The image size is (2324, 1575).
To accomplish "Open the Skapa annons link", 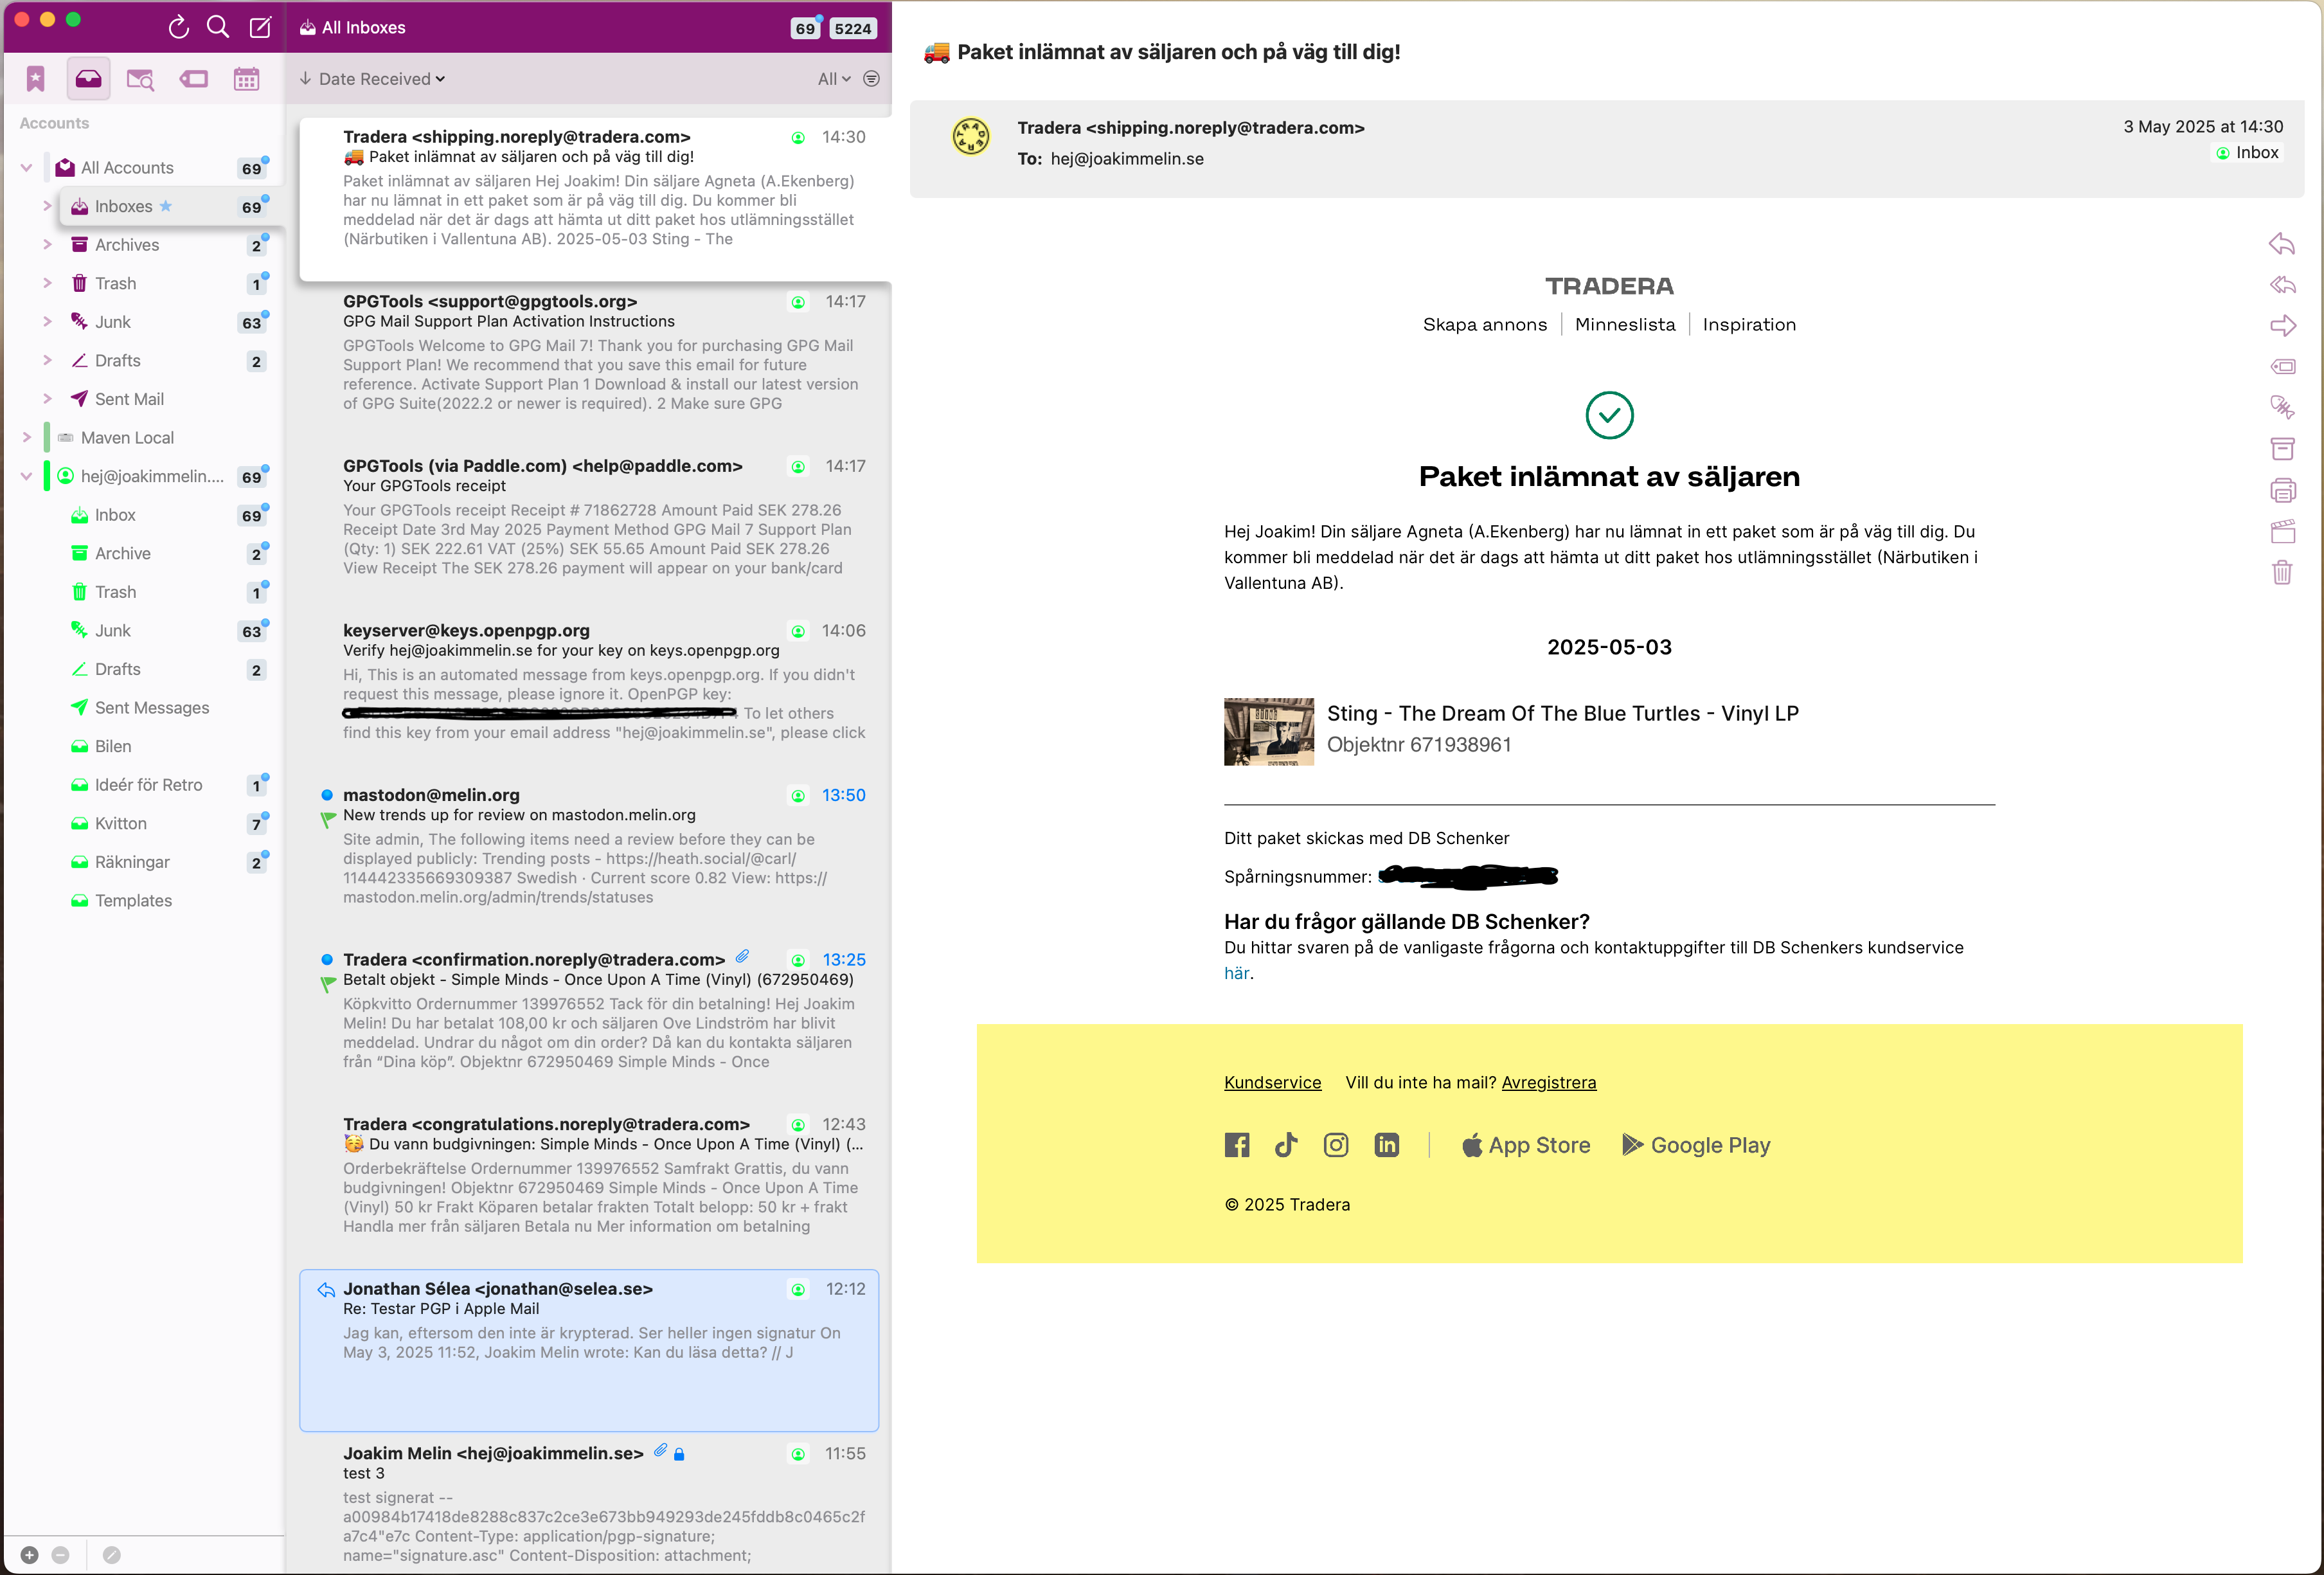I will [x=1485, y=325].
